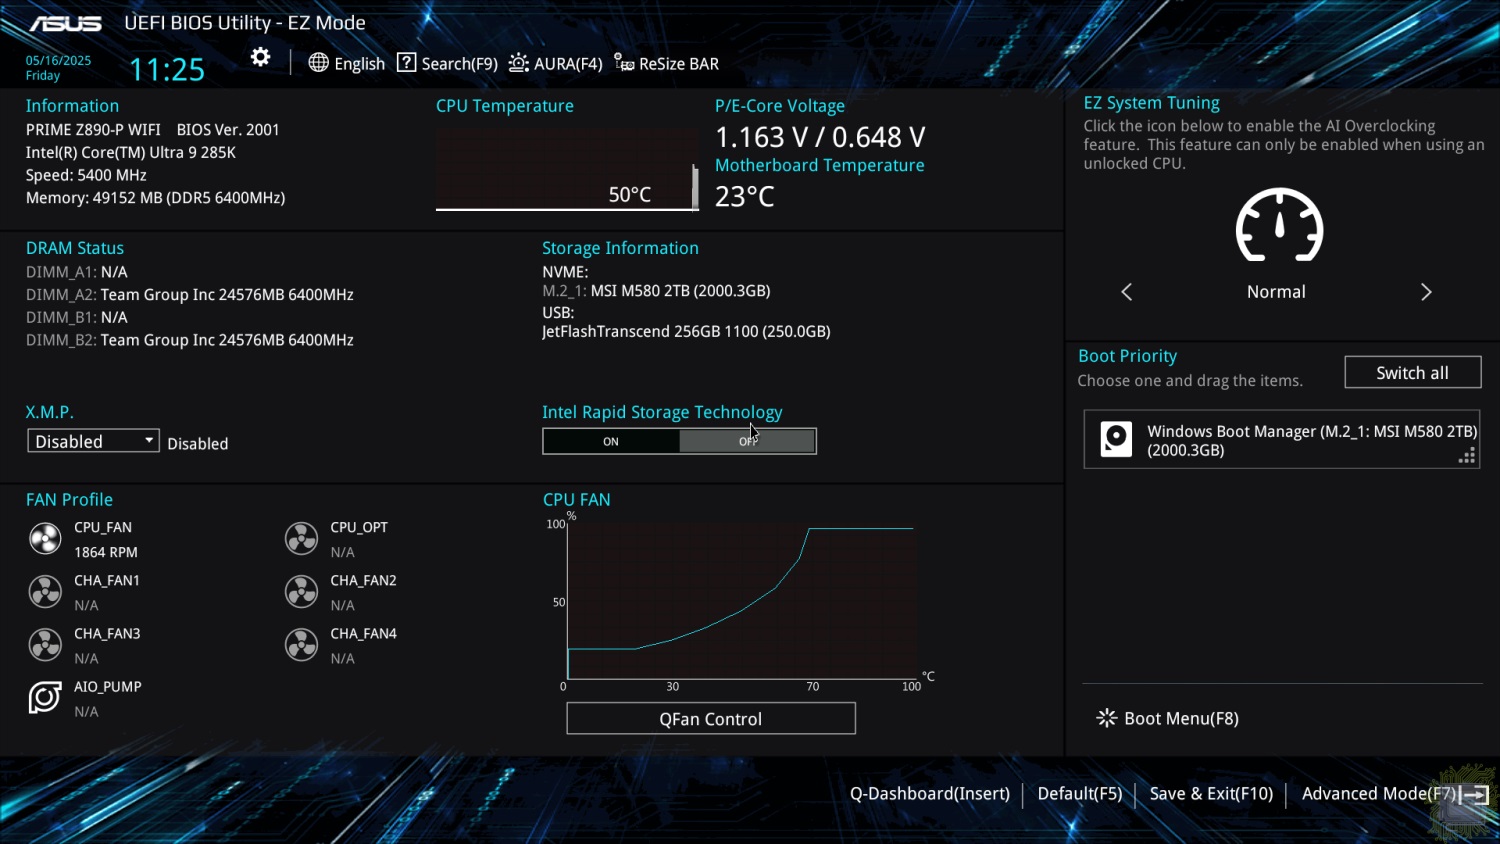This screenshot has width=1500, height=844.
Task: Click the Windows Boot Manager disk icon
Action: (1116, 439)
